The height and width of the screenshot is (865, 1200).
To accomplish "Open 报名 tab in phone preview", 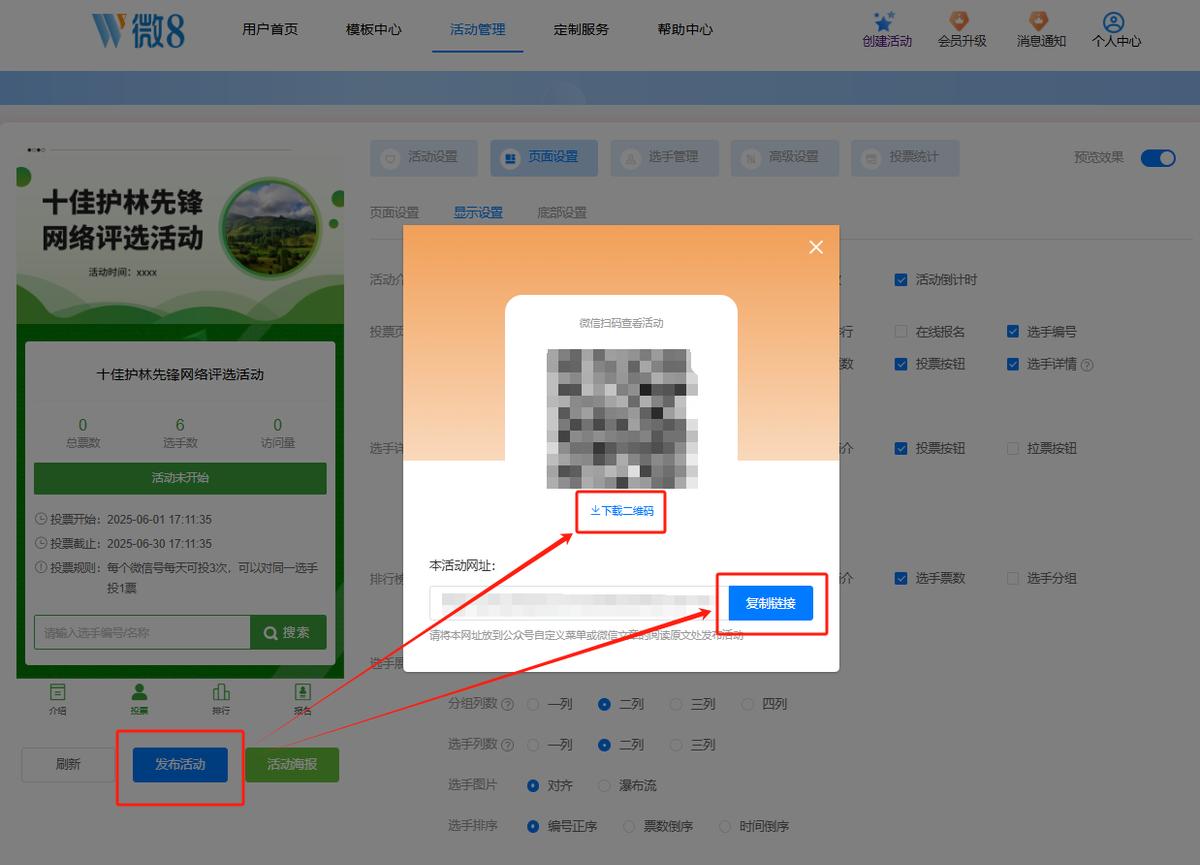I will [303, 698].
